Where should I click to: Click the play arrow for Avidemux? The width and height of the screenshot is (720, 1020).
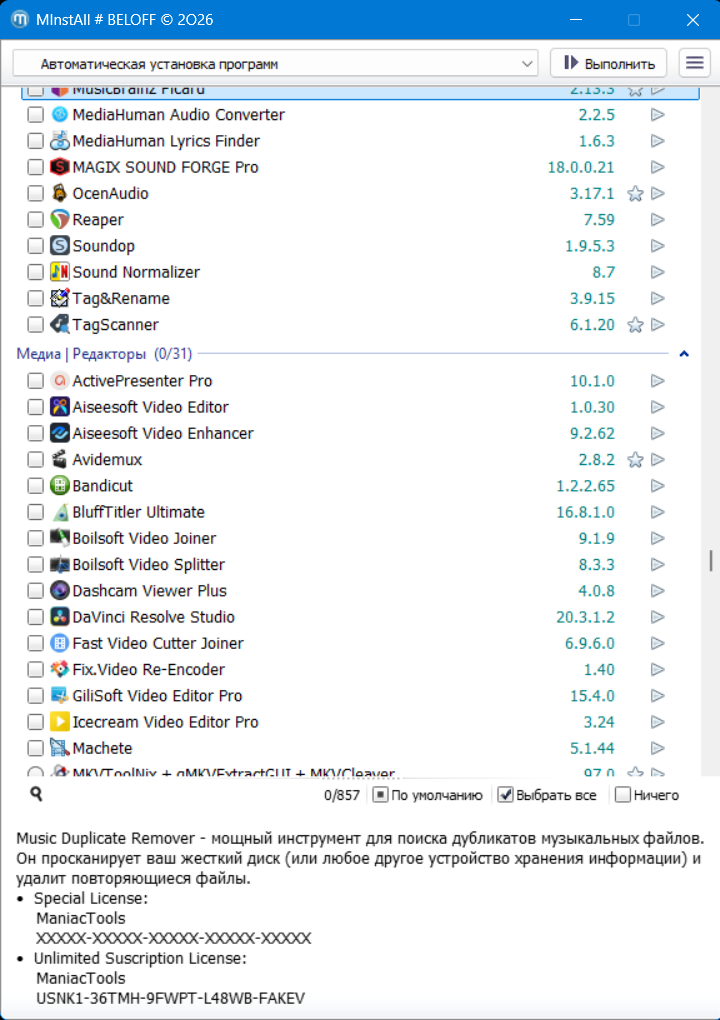point(658,460)
